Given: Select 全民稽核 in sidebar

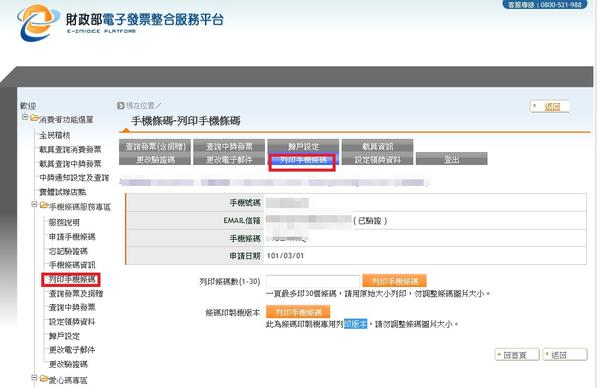Looking at the screenshot, I should click(55, 135).
